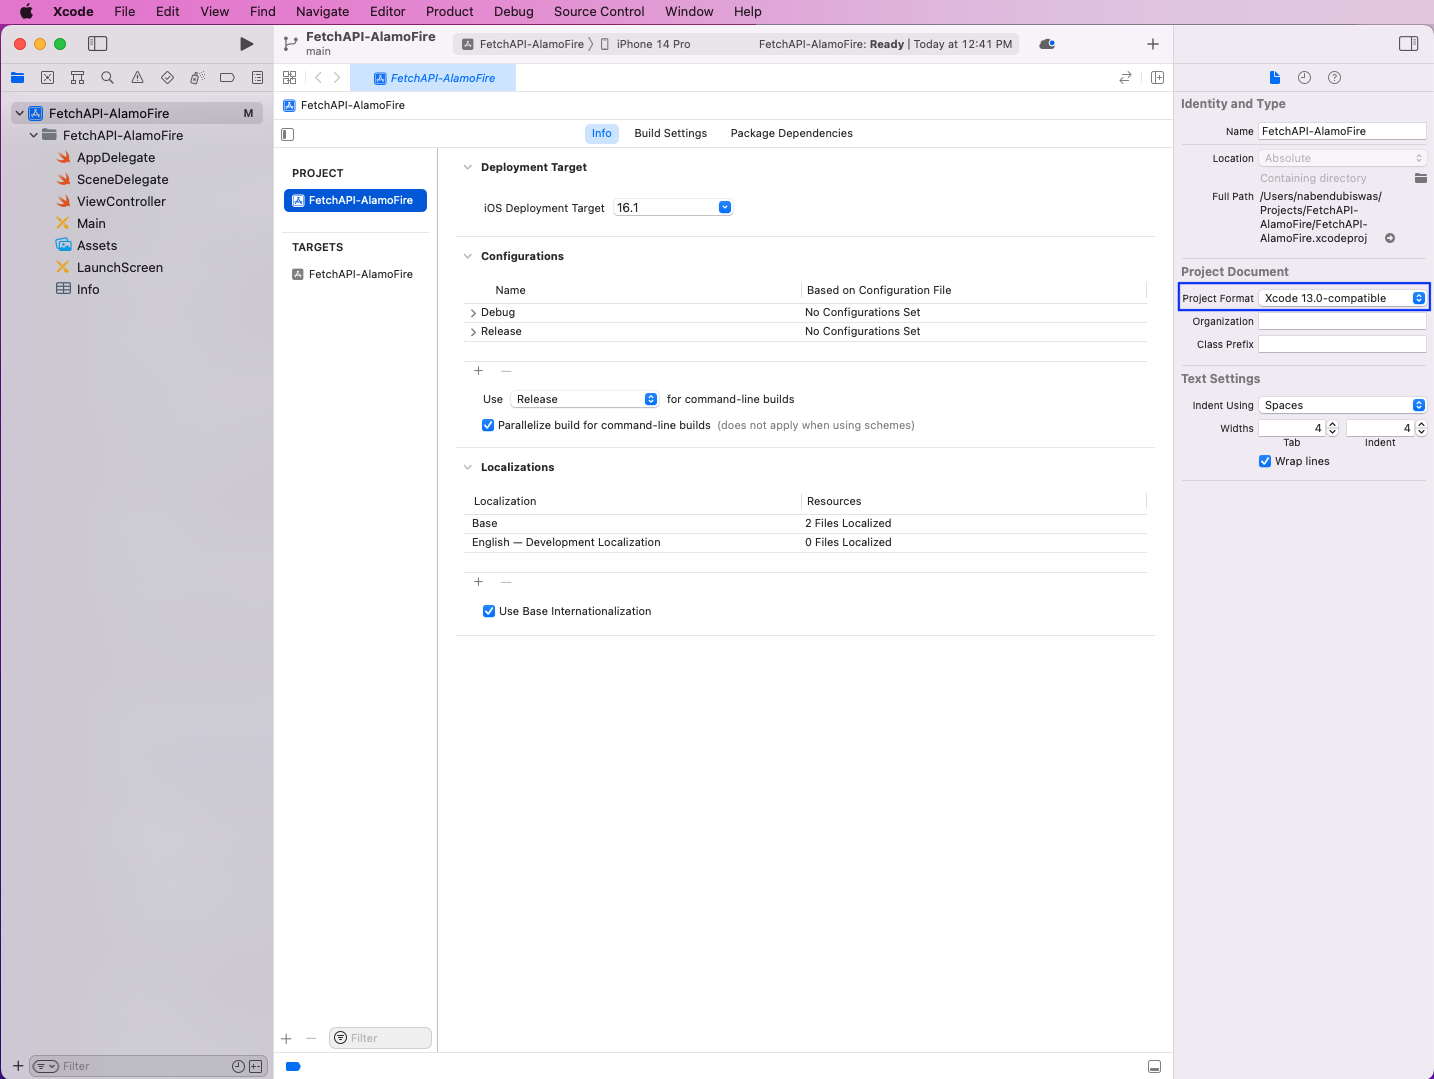This screenshot has height=1079, width=1434.
Task: Open the Library with the plus button
Action: click(1152, 44)
